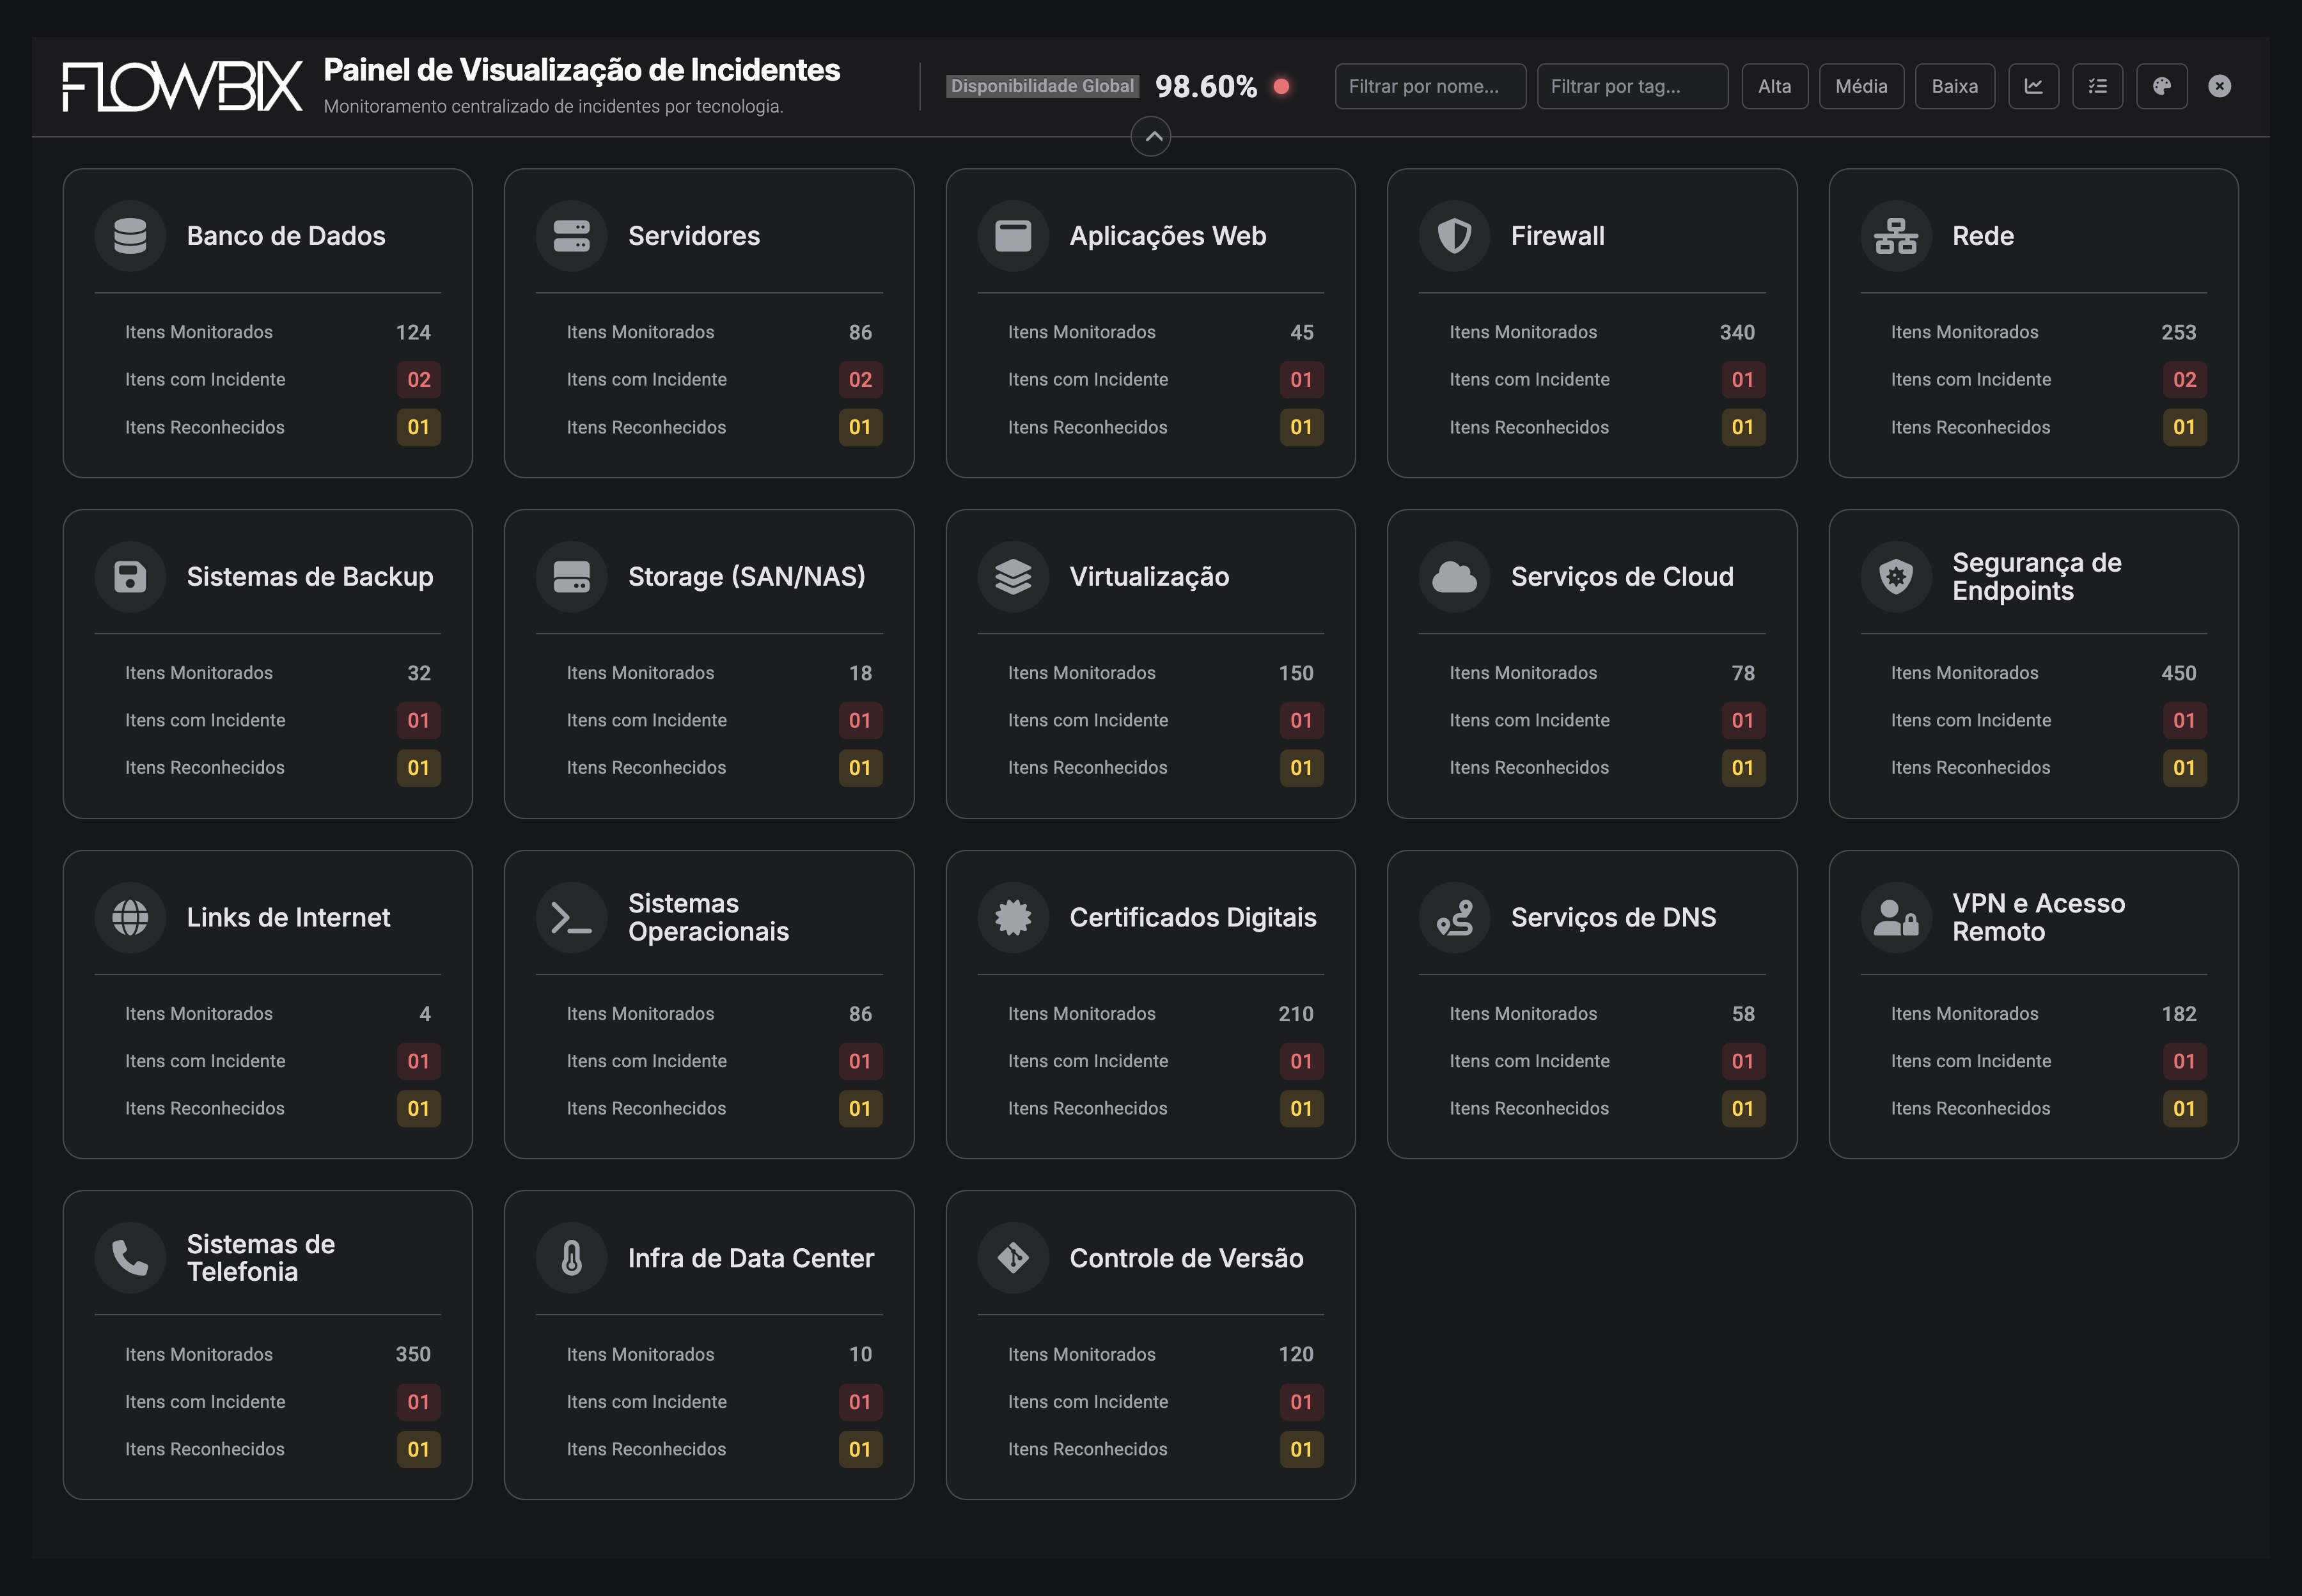Click the Serviços de DNS route icon
Viewport: 2302px width, 1596px height.
pos(1455,917)
